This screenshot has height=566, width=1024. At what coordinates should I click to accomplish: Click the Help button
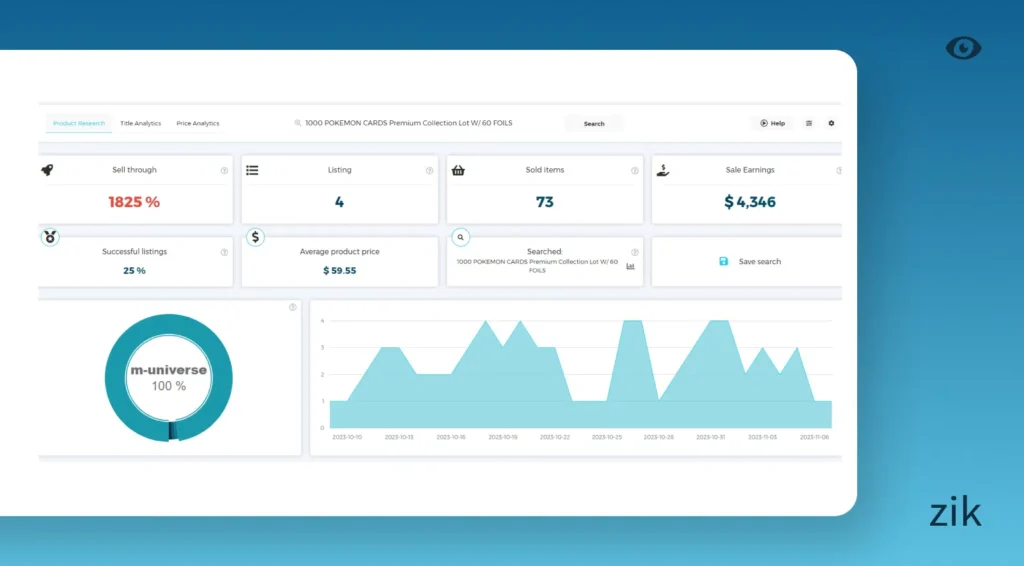coord(772,123)
